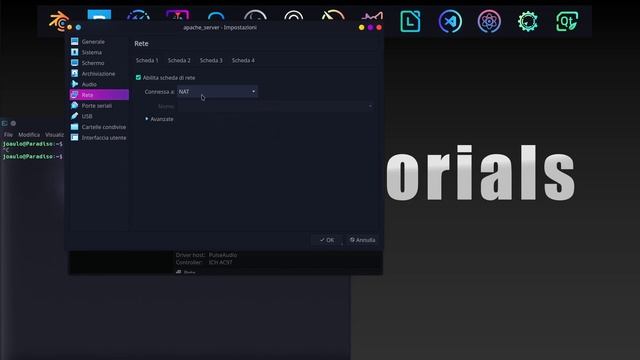Open the pink graph monitor dock icon

click(x=372, y=17)
